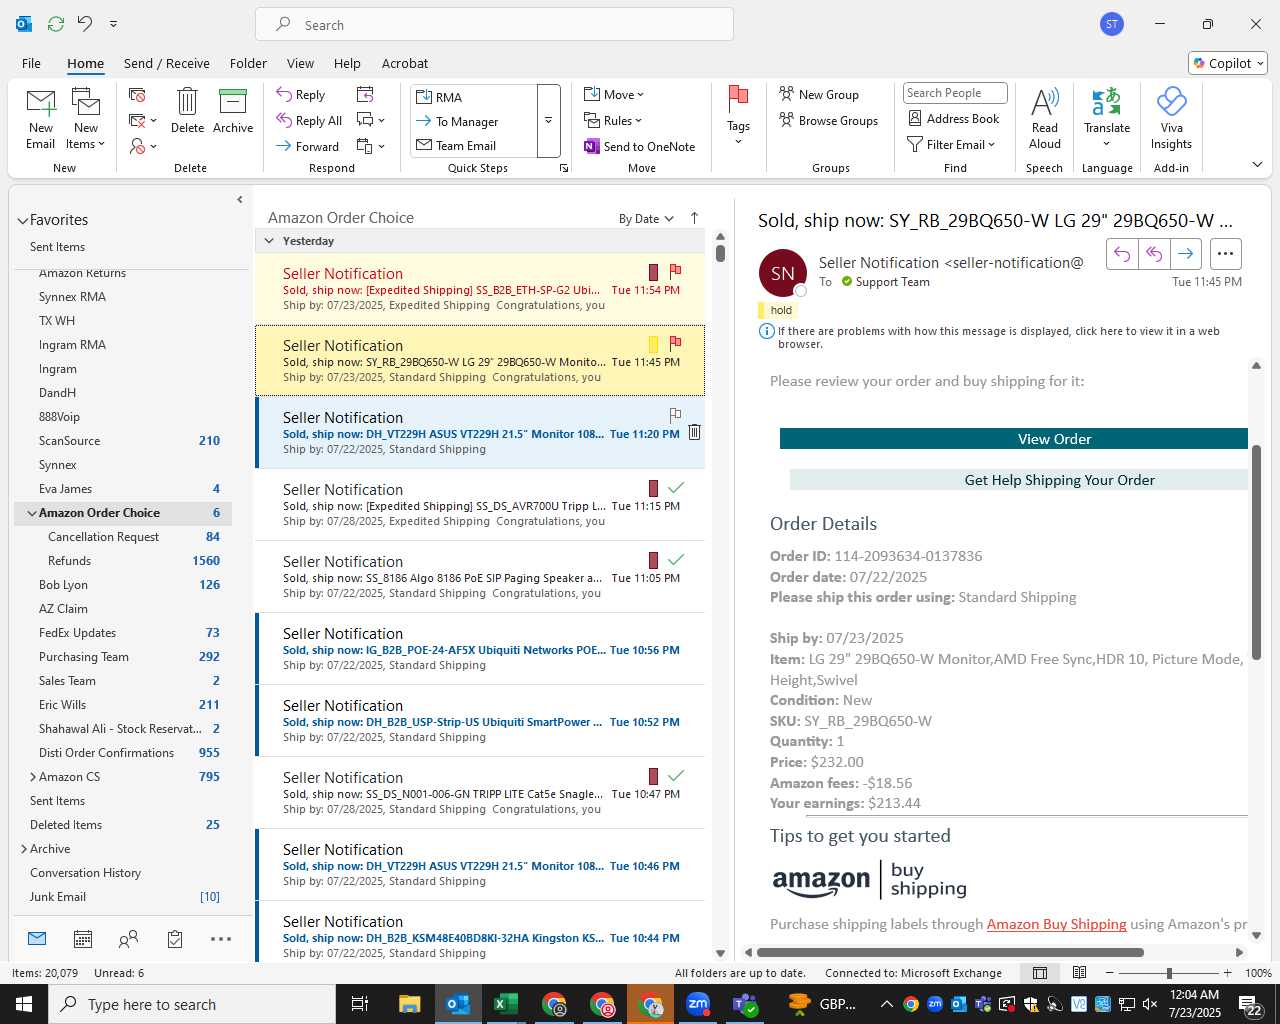Viewport: 1280px width, 1024px height.
Task: Click forward arrow in reading pane
Action: (x=1185, y=254)
